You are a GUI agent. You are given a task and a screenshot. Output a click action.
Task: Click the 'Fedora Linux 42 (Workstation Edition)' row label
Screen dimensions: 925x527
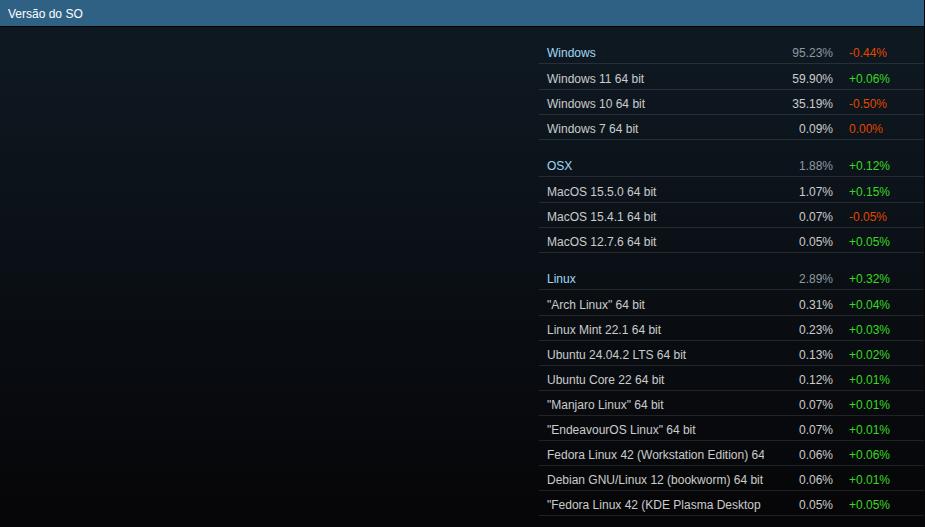pyautogui.click(x=655, y=455)
